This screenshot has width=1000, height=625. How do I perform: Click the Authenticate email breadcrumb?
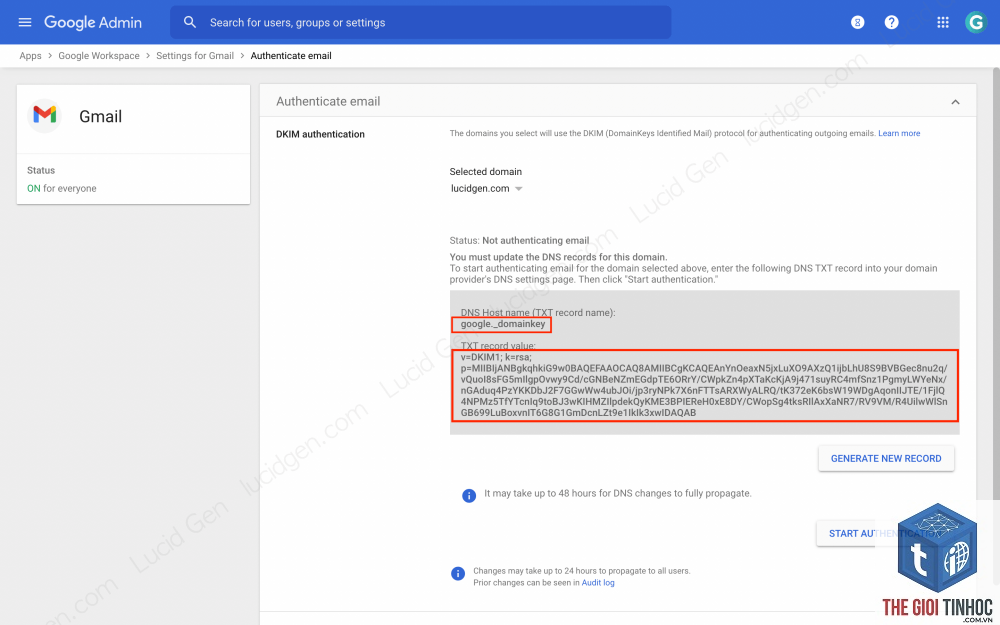[x=291, y=55]
